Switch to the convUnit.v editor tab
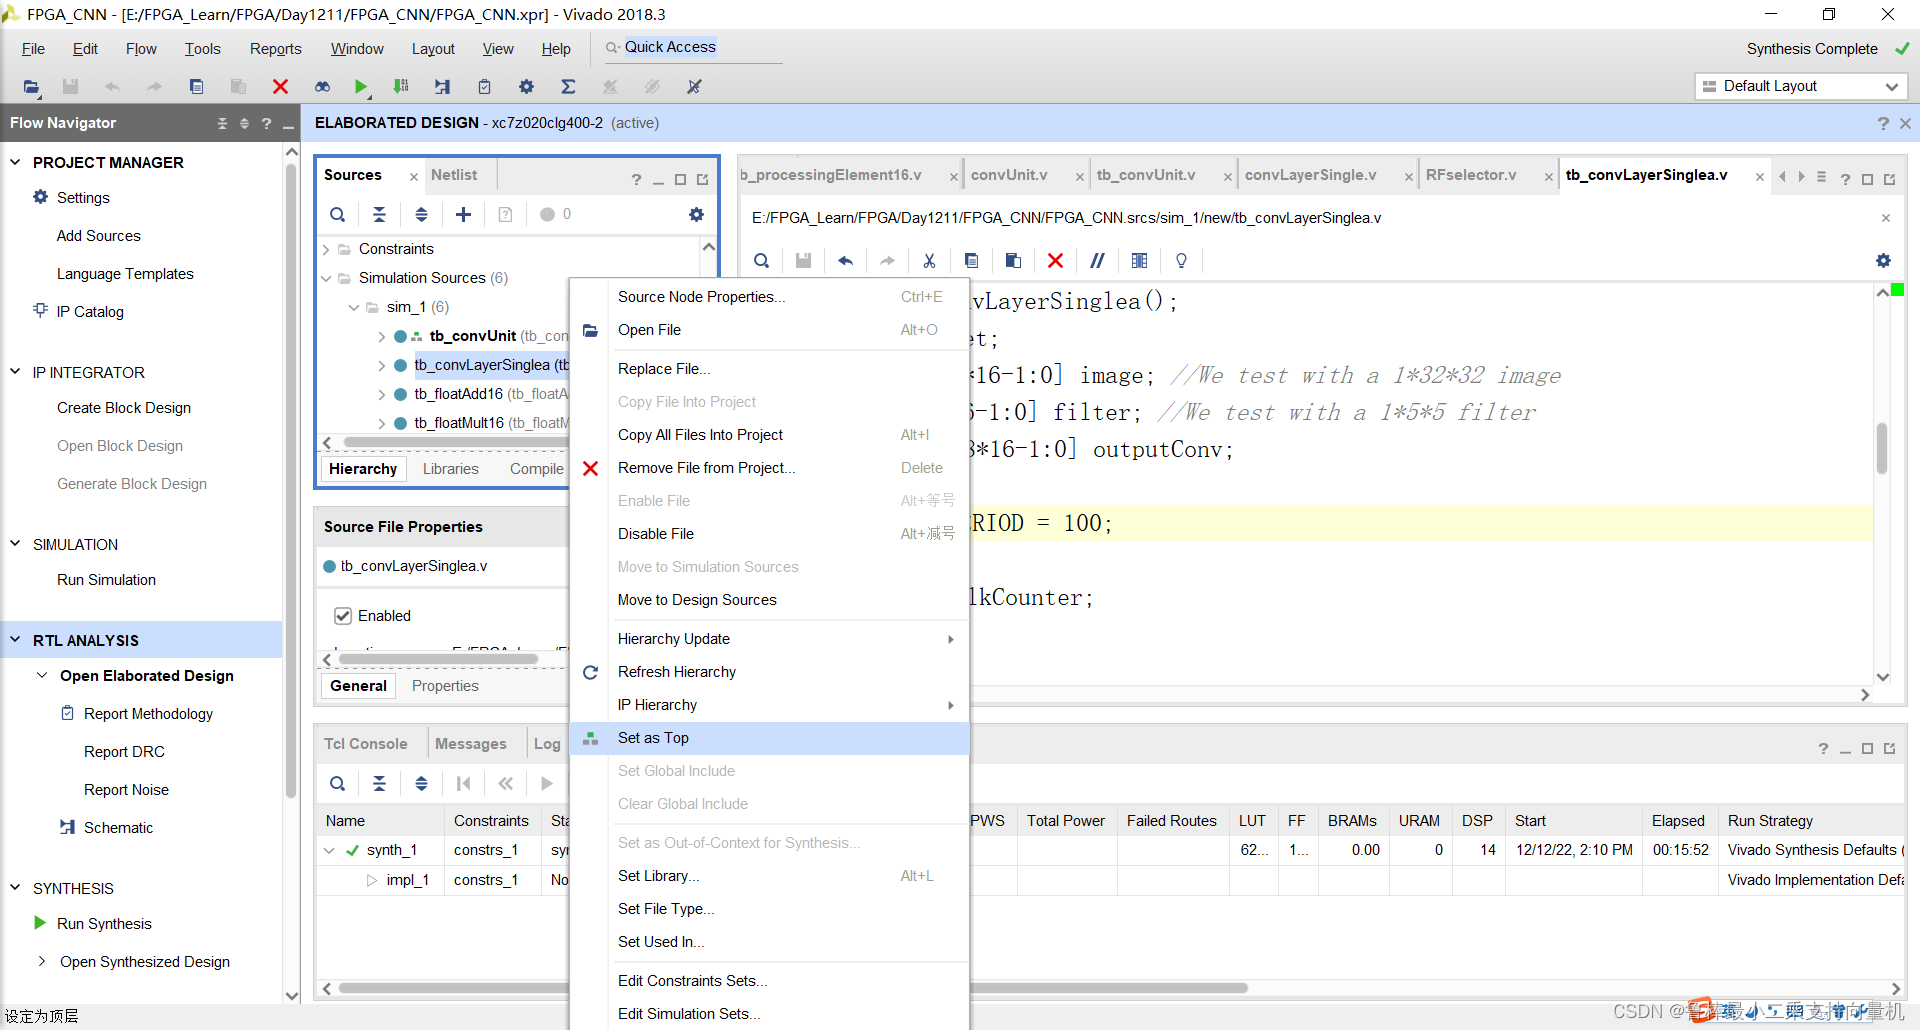This screenshot has width=1920, height=1030. 1009,175
